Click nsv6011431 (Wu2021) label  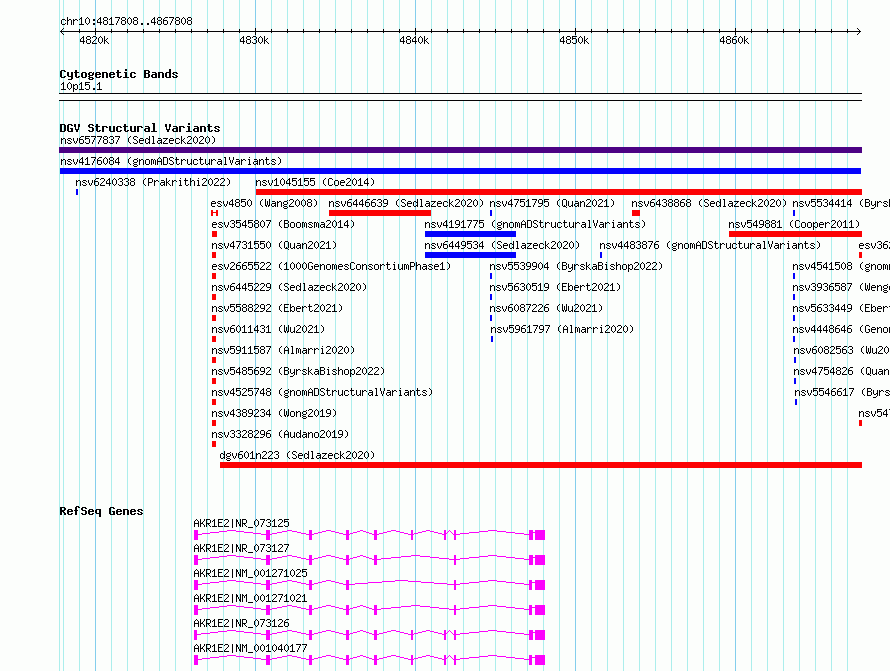point(268,329)
